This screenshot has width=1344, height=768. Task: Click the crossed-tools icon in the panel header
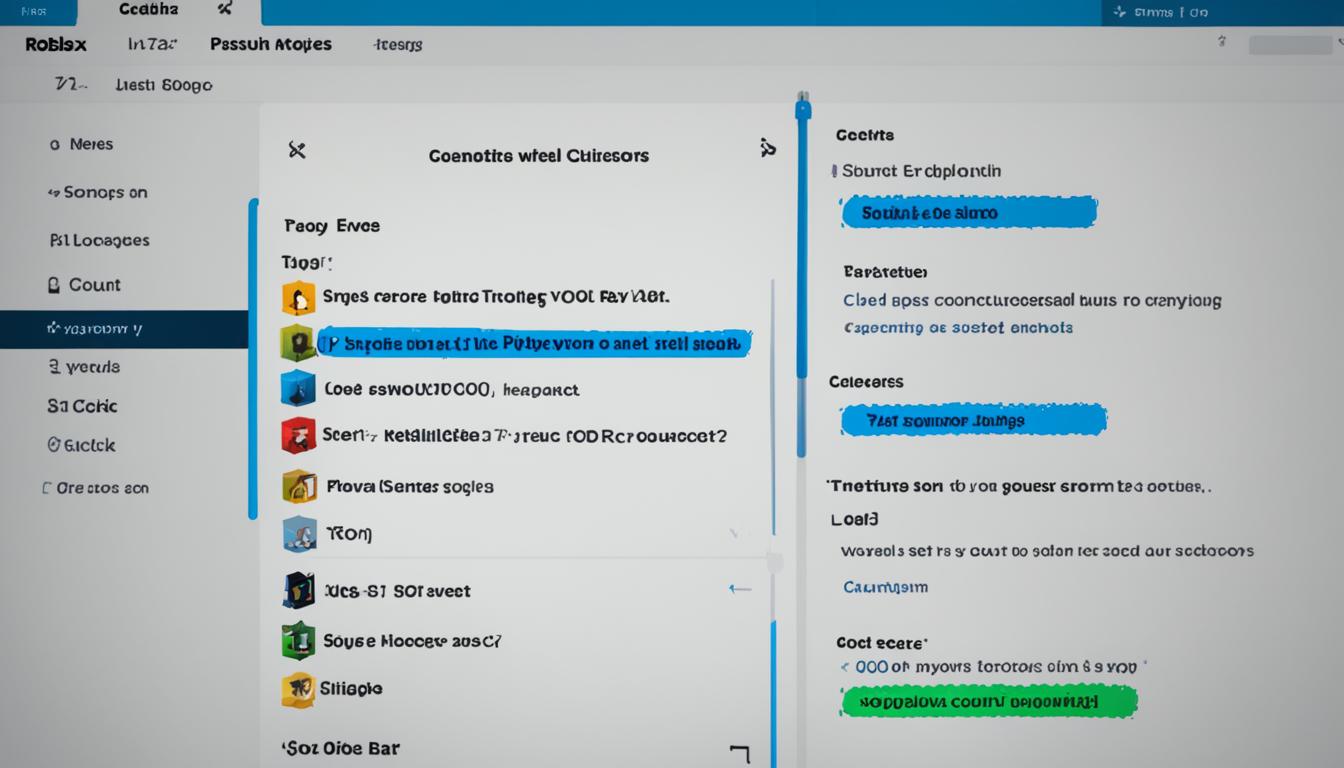click(297, 150)
